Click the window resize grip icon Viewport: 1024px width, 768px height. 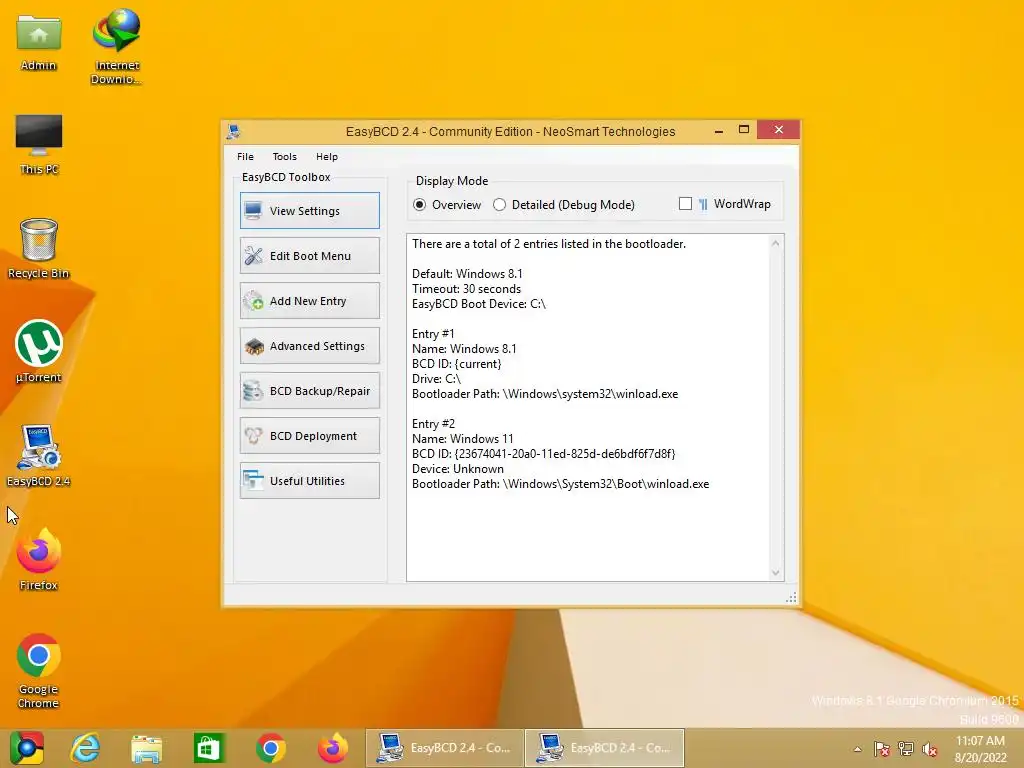tap(791, 598)
